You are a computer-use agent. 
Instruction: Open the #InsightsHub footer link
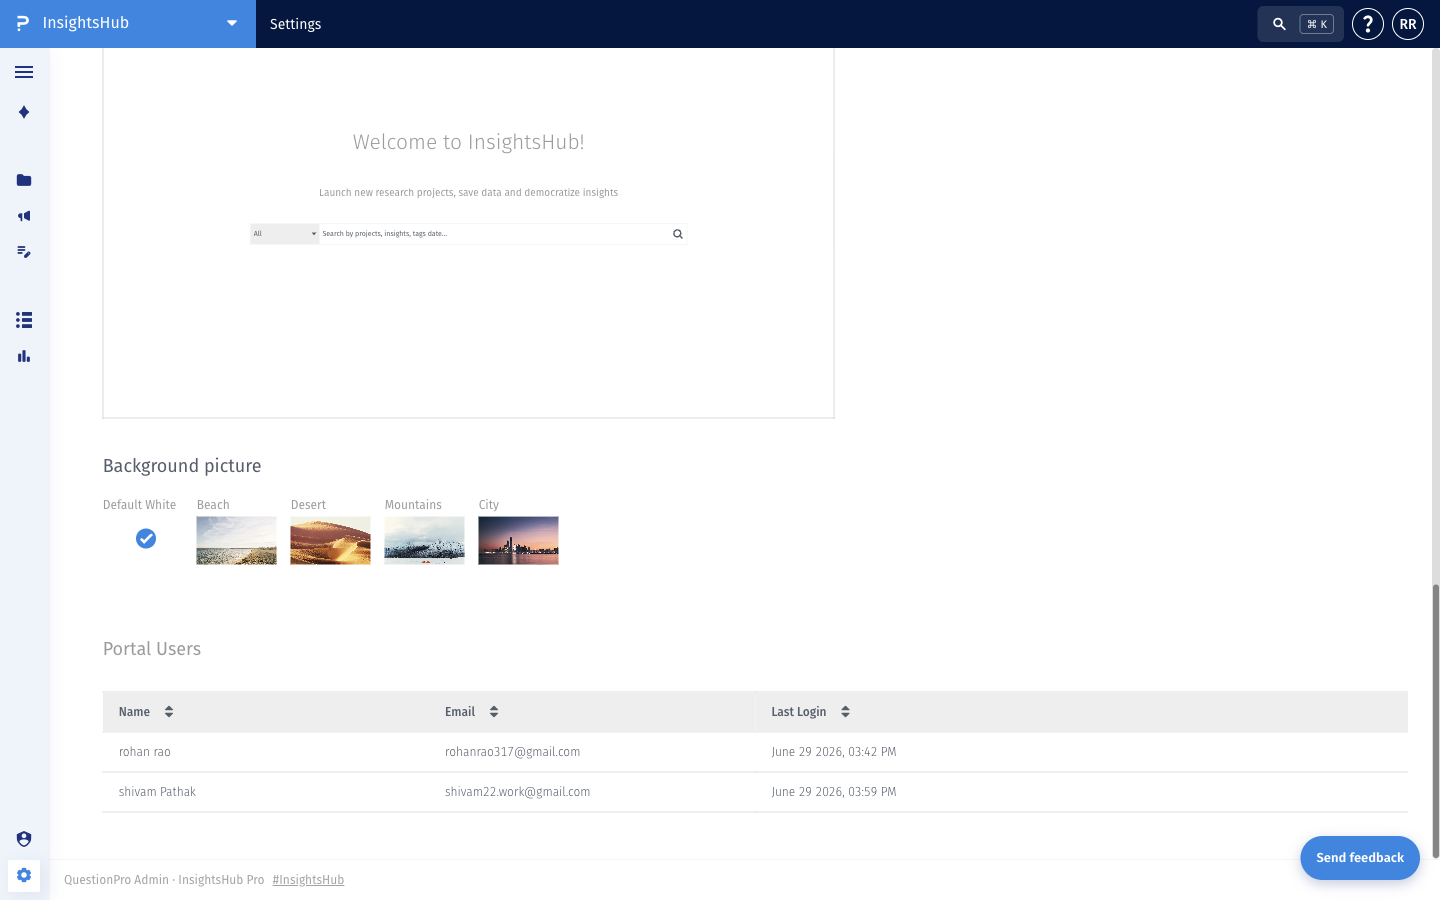pyautogui.click(x=308, y=880)
